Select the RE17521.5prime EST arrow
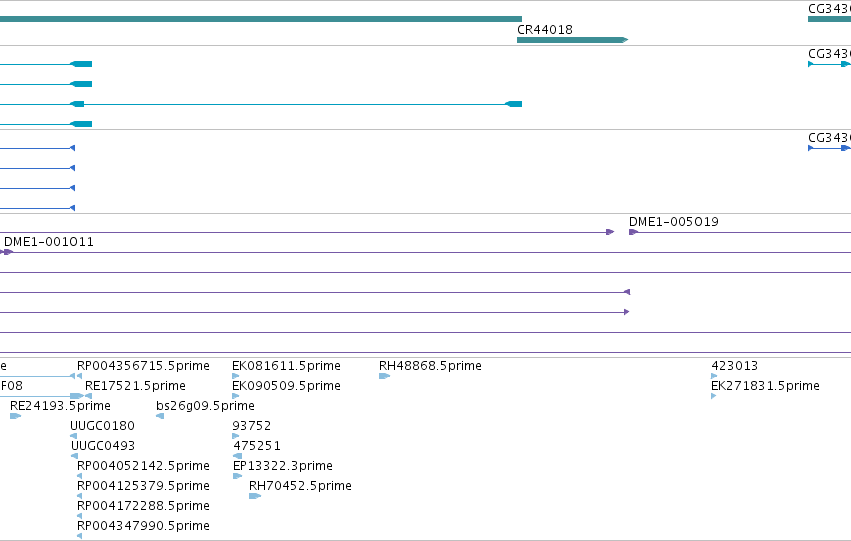The width and height of the screenshot is (851, 541). 88,396
